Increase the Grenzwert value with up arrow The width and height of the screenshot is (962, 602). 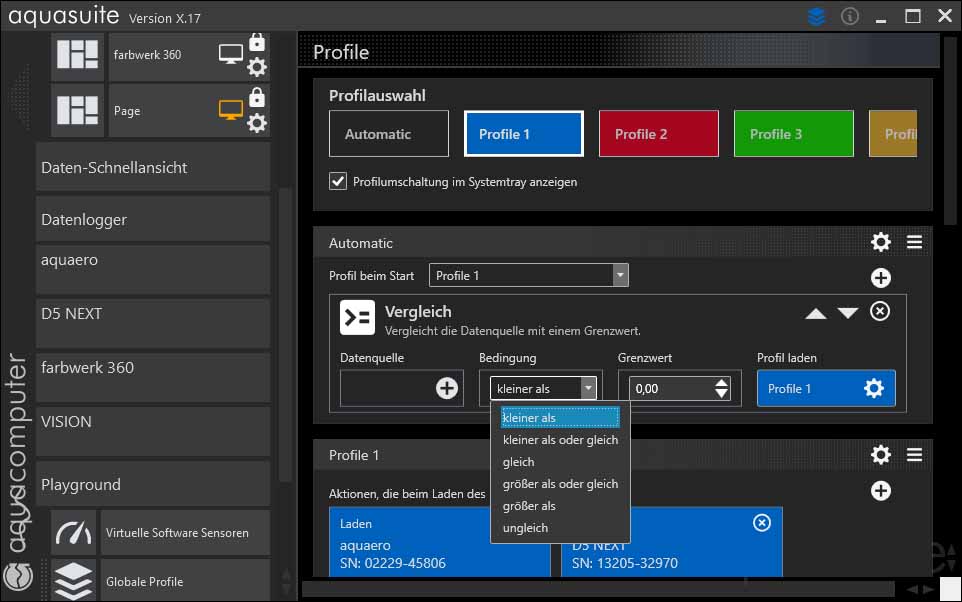722,383
